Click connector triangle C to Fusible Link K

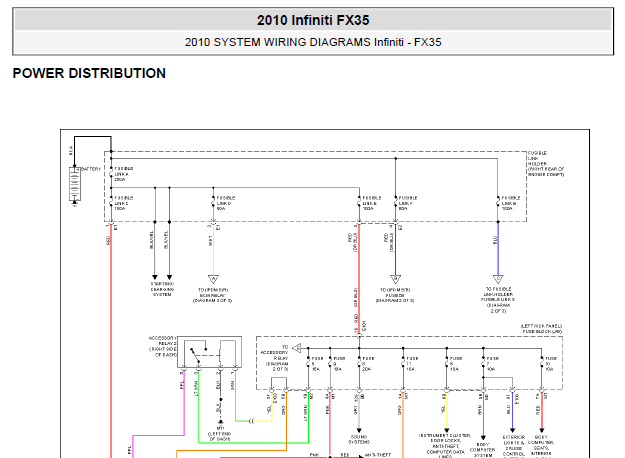point(498,279)
